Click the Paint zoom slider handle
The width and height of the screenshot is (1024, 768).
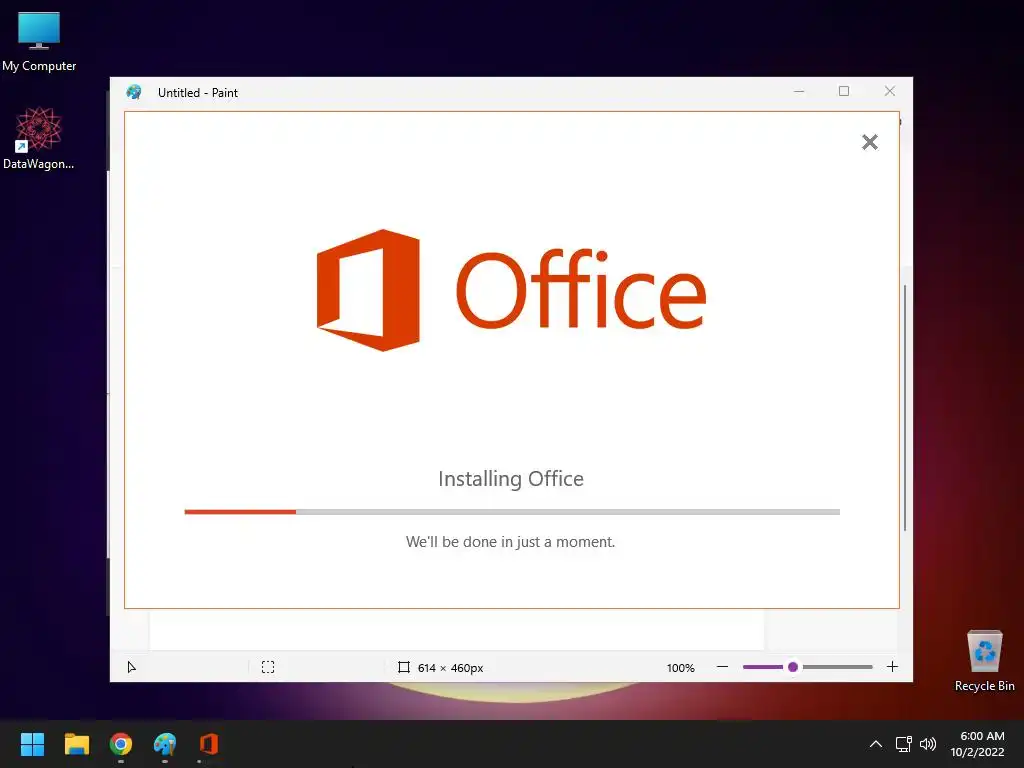tap(793, 667)
